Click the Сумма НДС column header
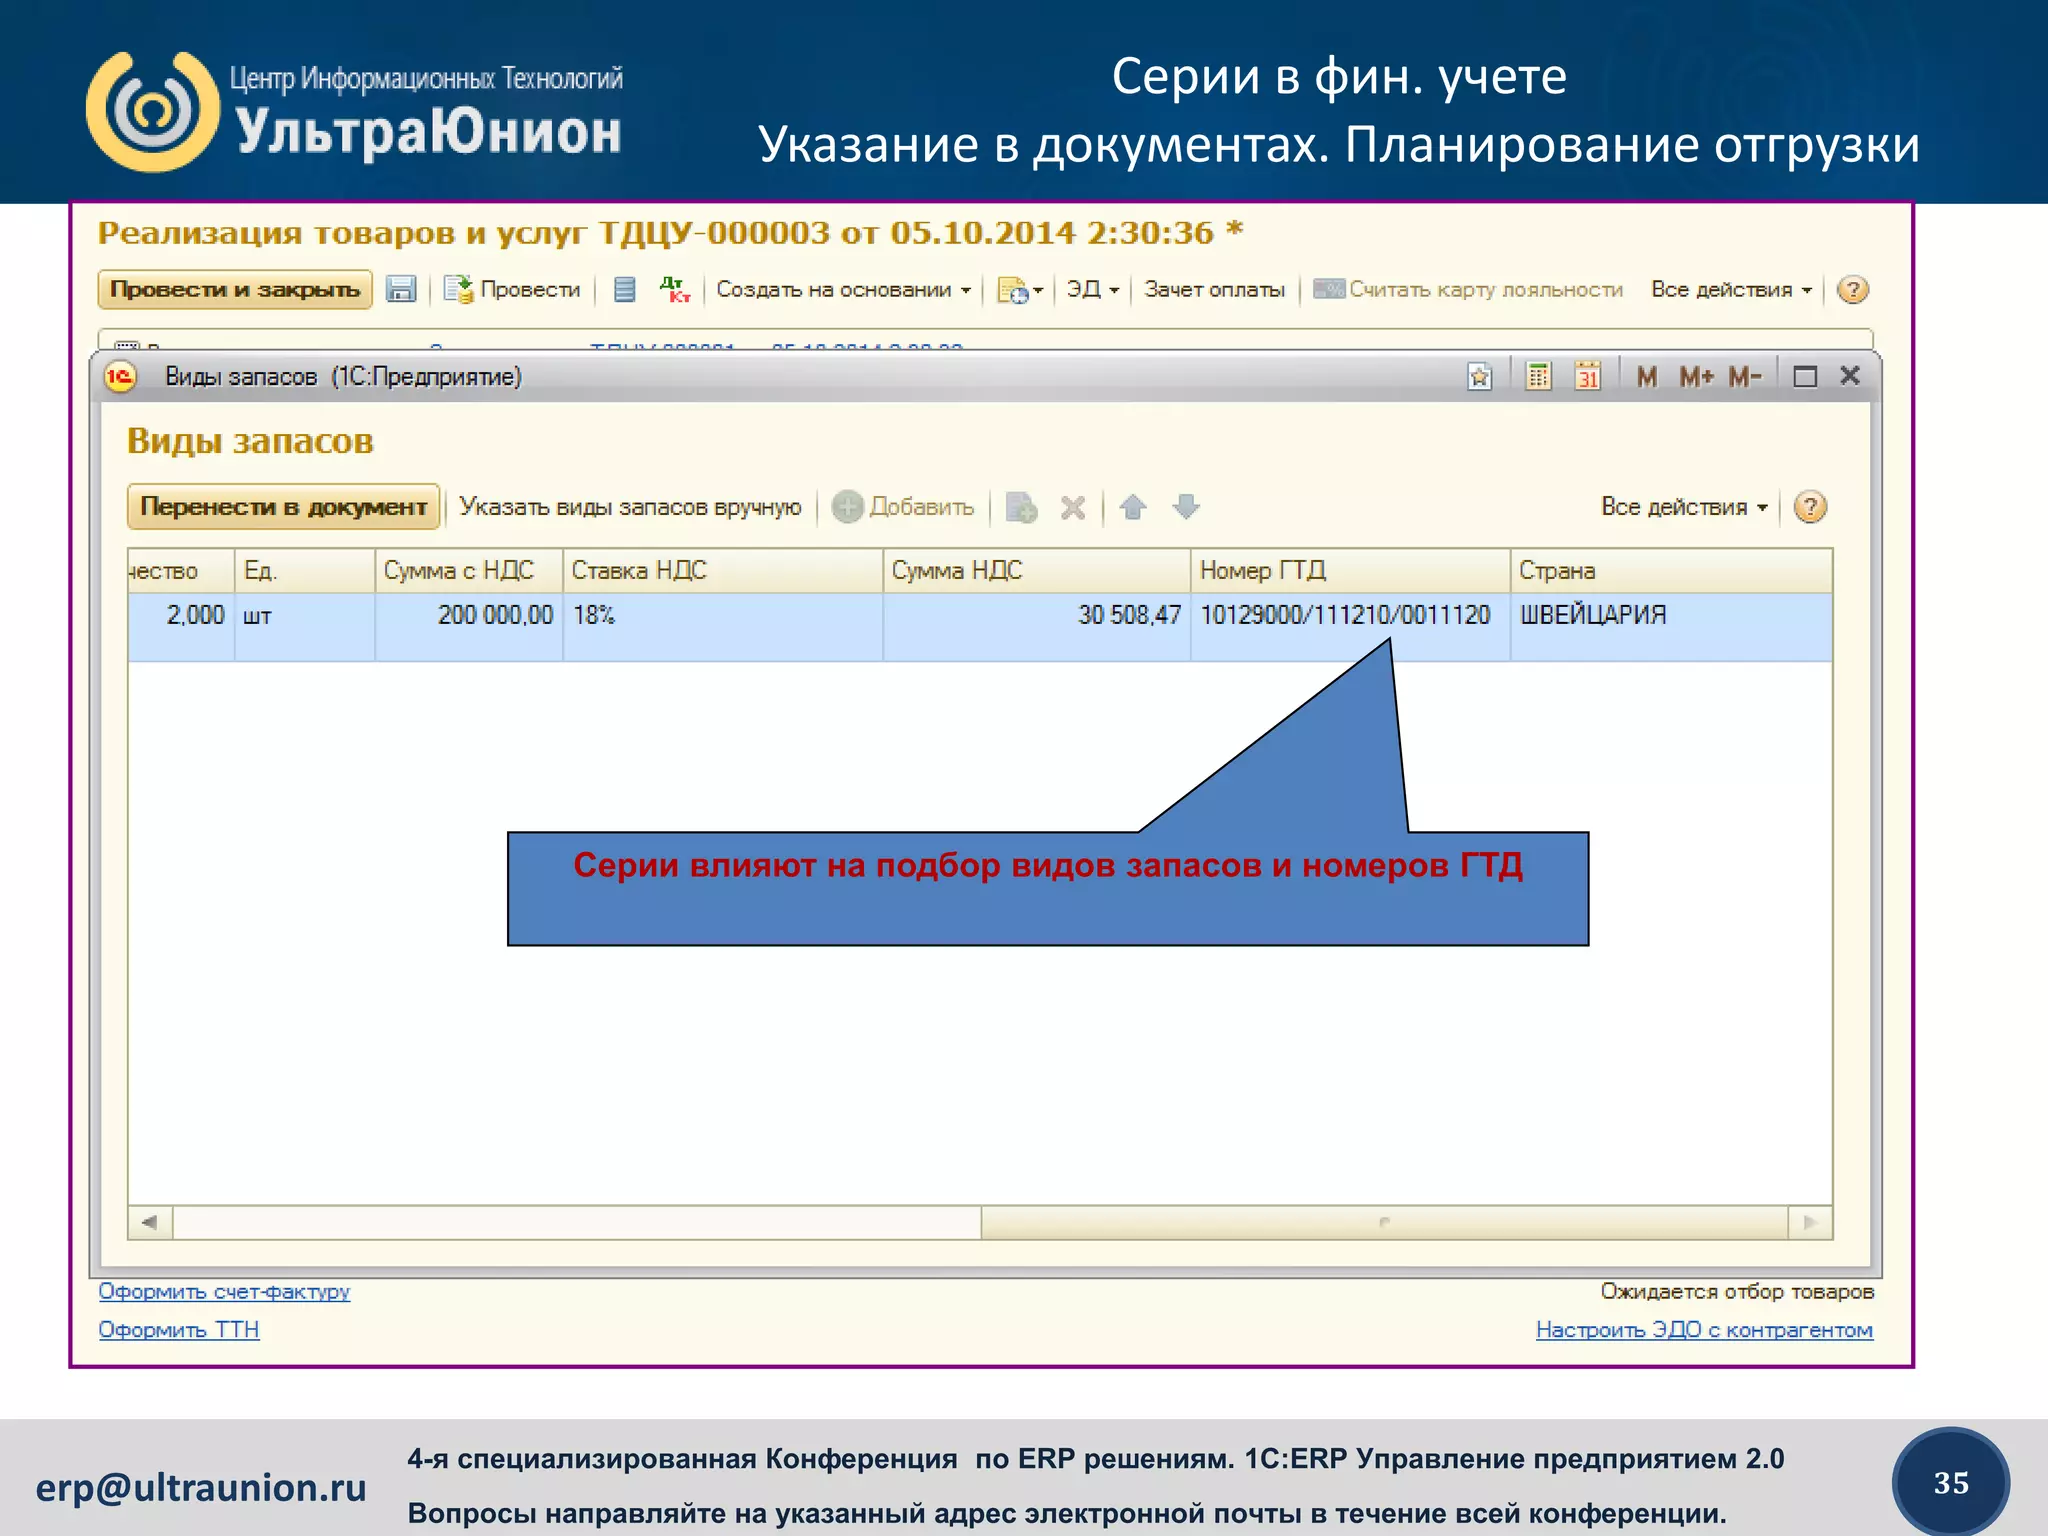Screen dimensions: 2048x1536 coord(1037,571)
